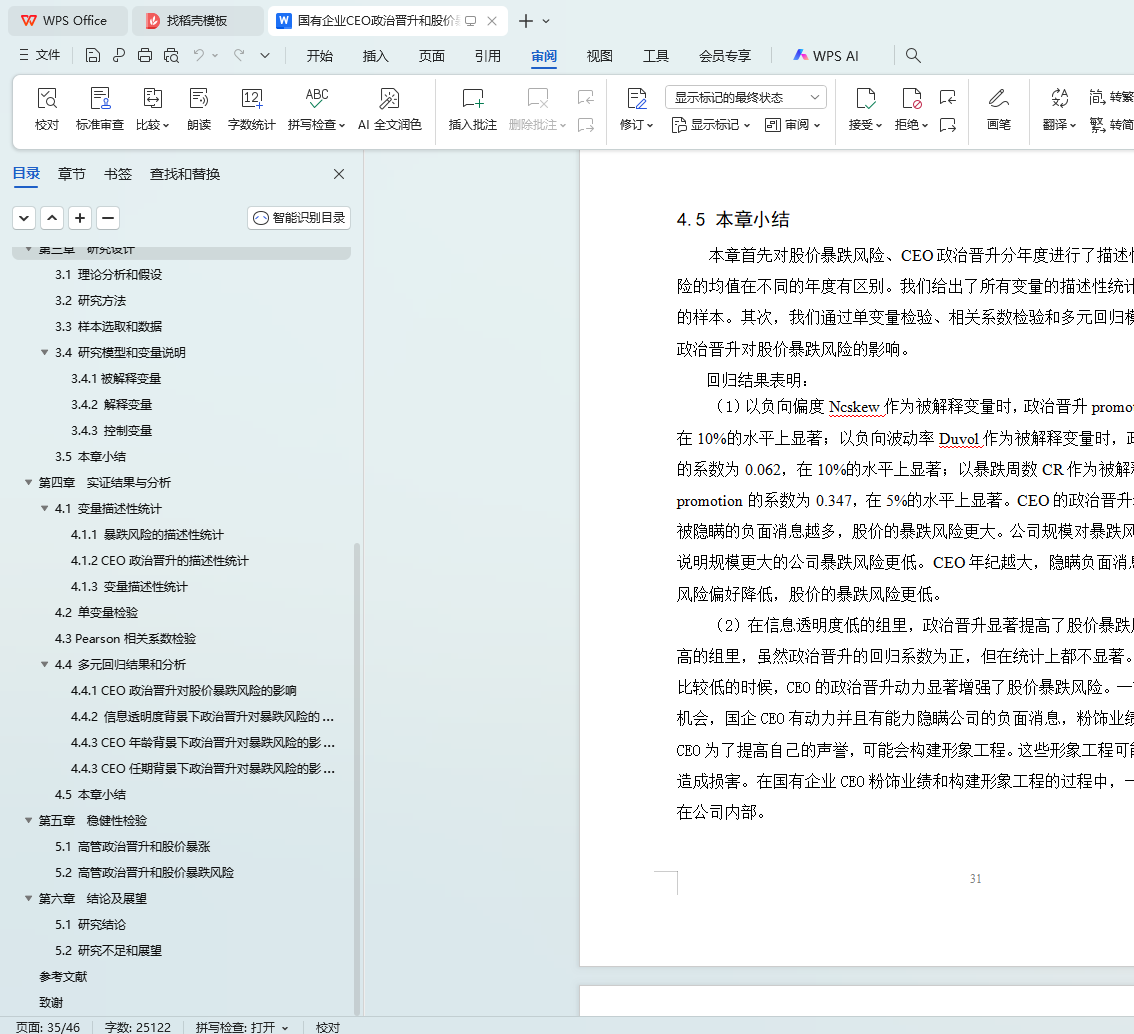Open 字数统计 word count
The image size is (1134, 1034).
[x=252, y=108]
